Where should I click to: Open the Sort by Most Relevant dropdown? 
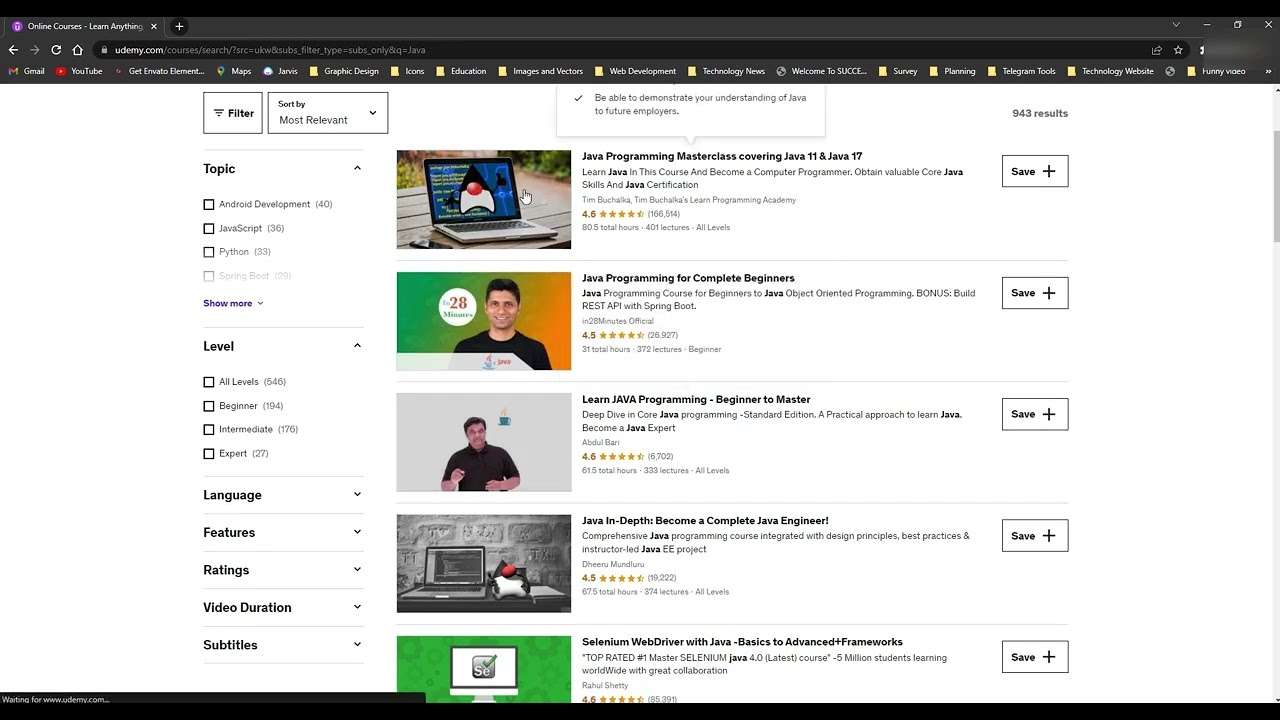[327, 113]
